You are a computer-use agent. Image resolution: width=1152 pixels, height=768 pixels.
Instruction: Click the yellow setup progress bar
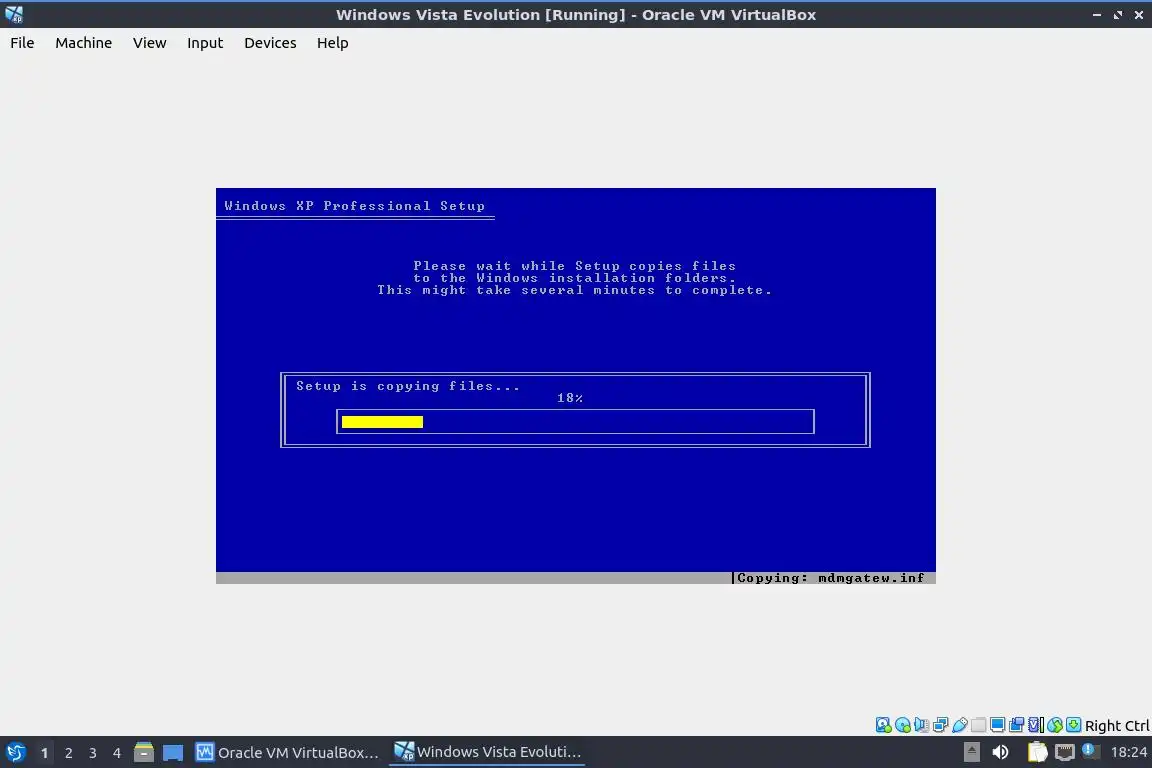[382, 422]
